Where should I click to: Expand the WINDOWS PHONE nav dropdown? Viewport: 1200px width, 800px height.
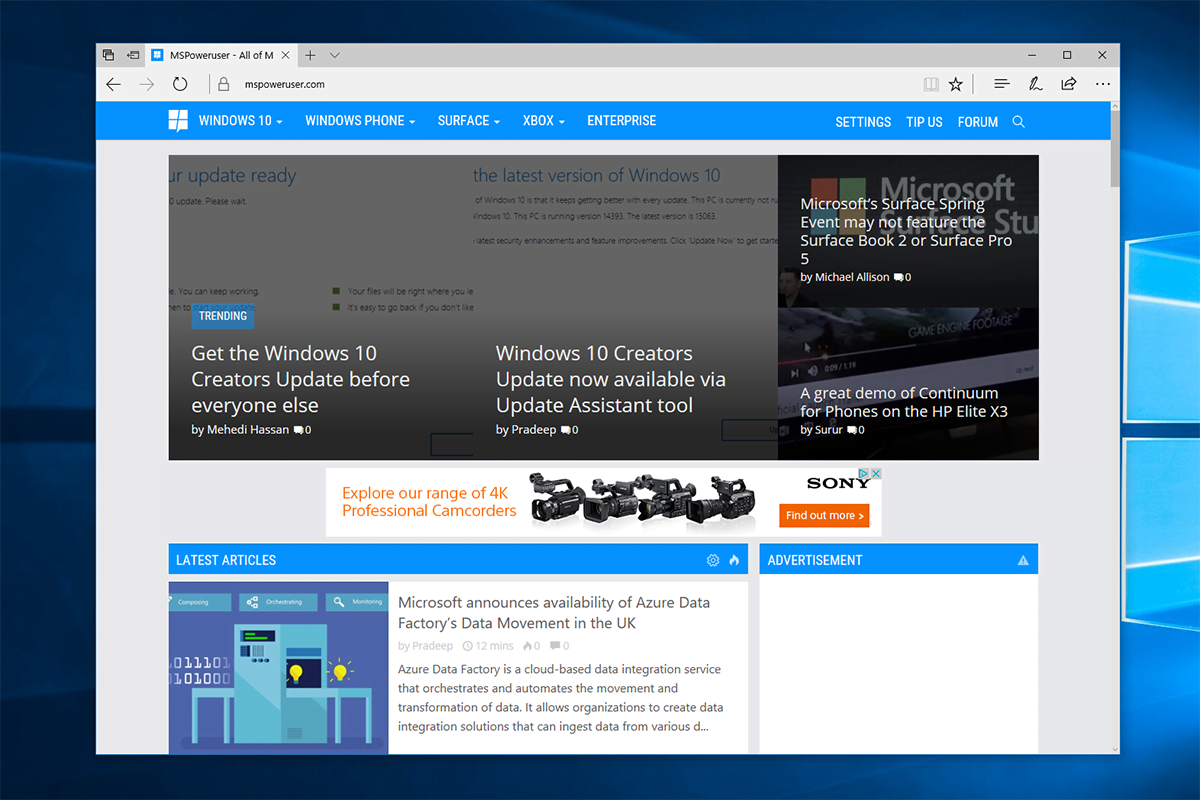(360, 121)
